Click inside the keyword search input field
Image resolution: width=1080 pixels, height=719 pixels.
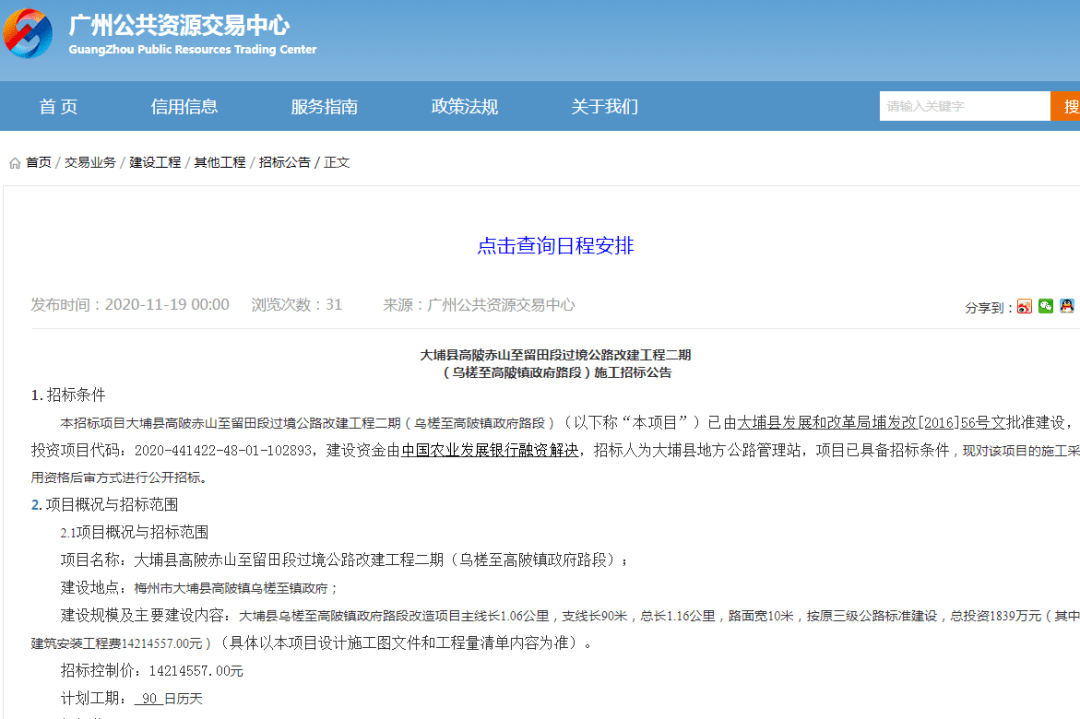click(x=960, y=105)
